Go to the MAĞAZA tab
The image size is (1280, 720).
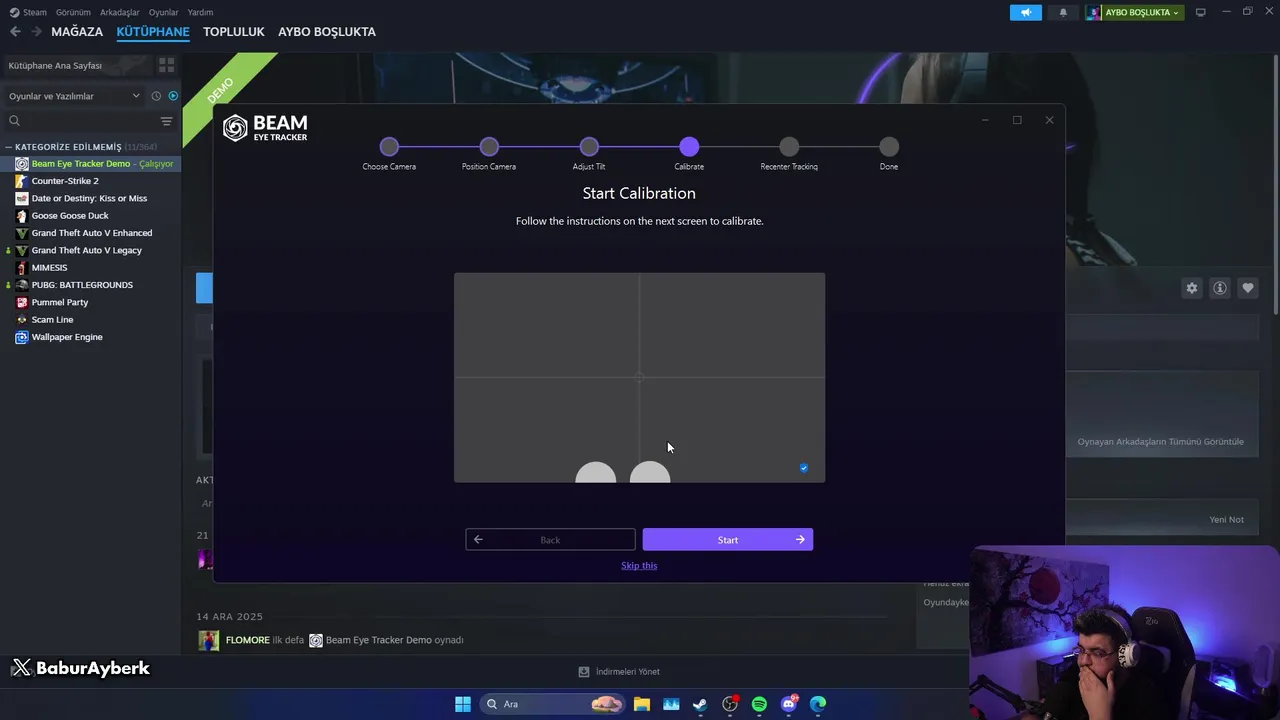[x=77, y=32]
